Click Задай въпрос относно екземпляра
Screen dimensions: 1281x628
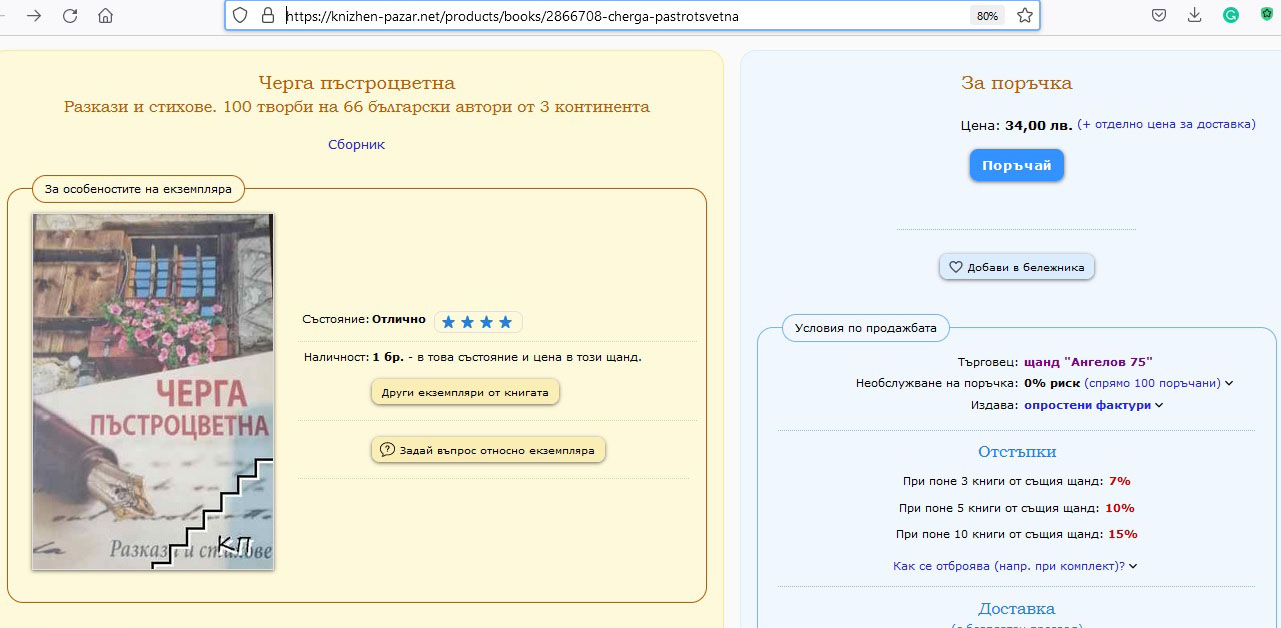[x=488, y=450]
